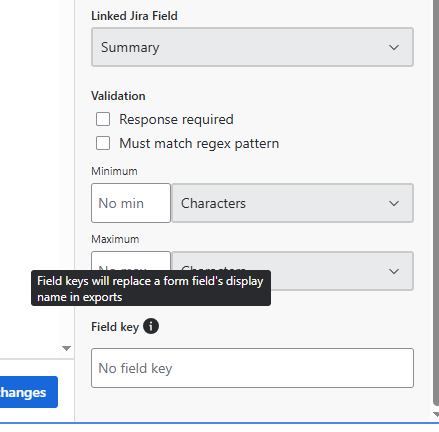The width and height of the screenshot is (439, 432).
Task: Click the left panel scroll down arrow
Action: pyautogui.click(x=66, y=348)
